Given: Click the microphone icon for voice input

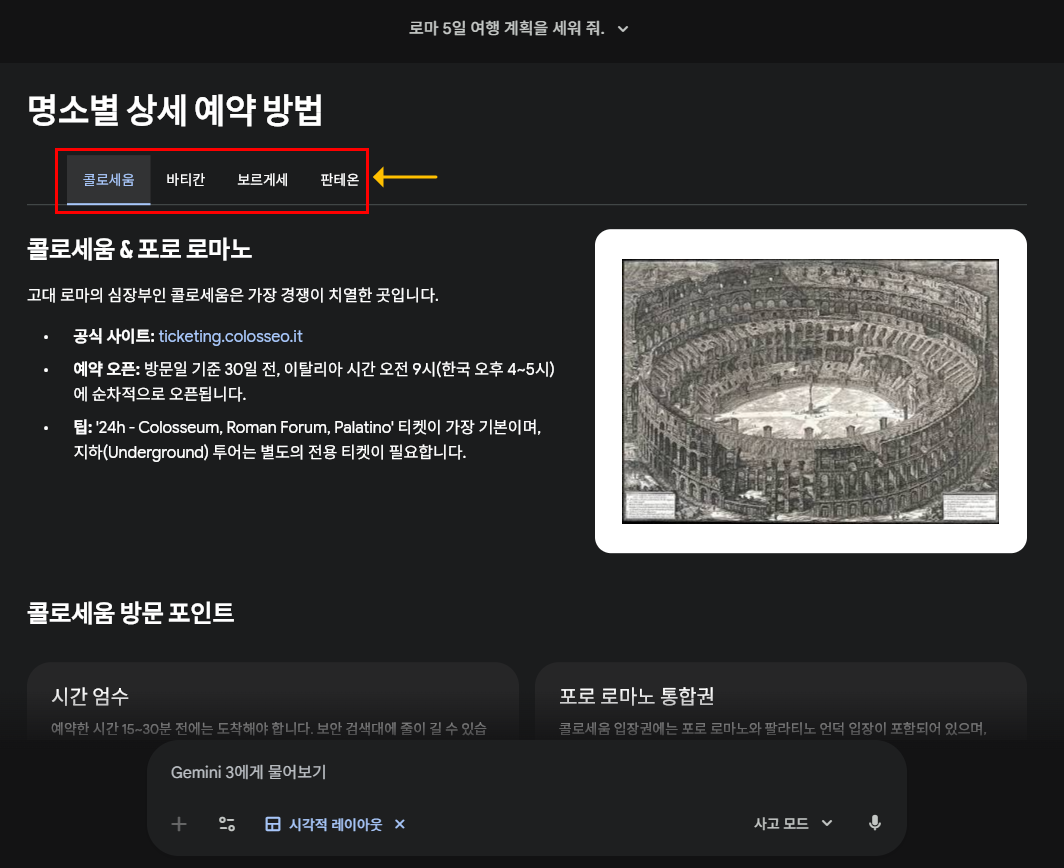Looking at the screenshot, I should [874, 822].
